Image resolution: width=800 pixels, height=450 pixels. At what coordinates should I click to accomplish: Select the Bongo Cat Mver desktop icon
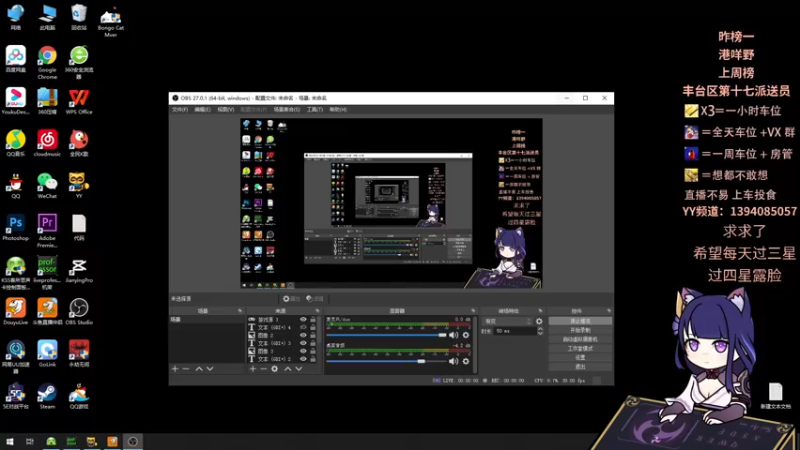coord(111,21)
